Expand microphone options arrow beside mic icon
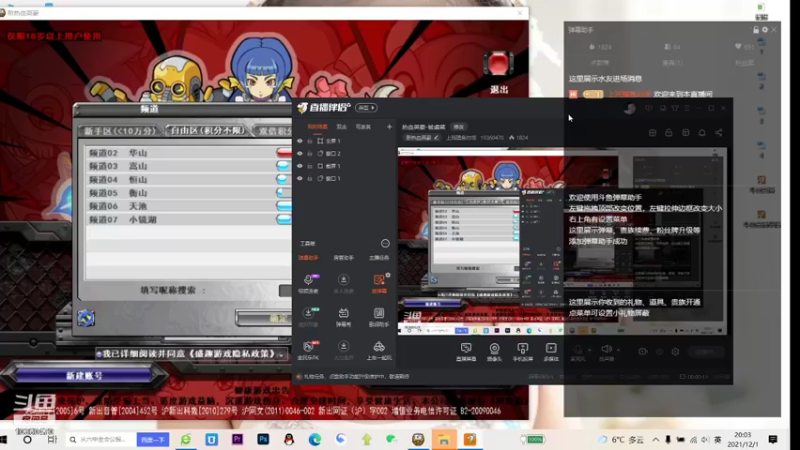 click(589, 351)
